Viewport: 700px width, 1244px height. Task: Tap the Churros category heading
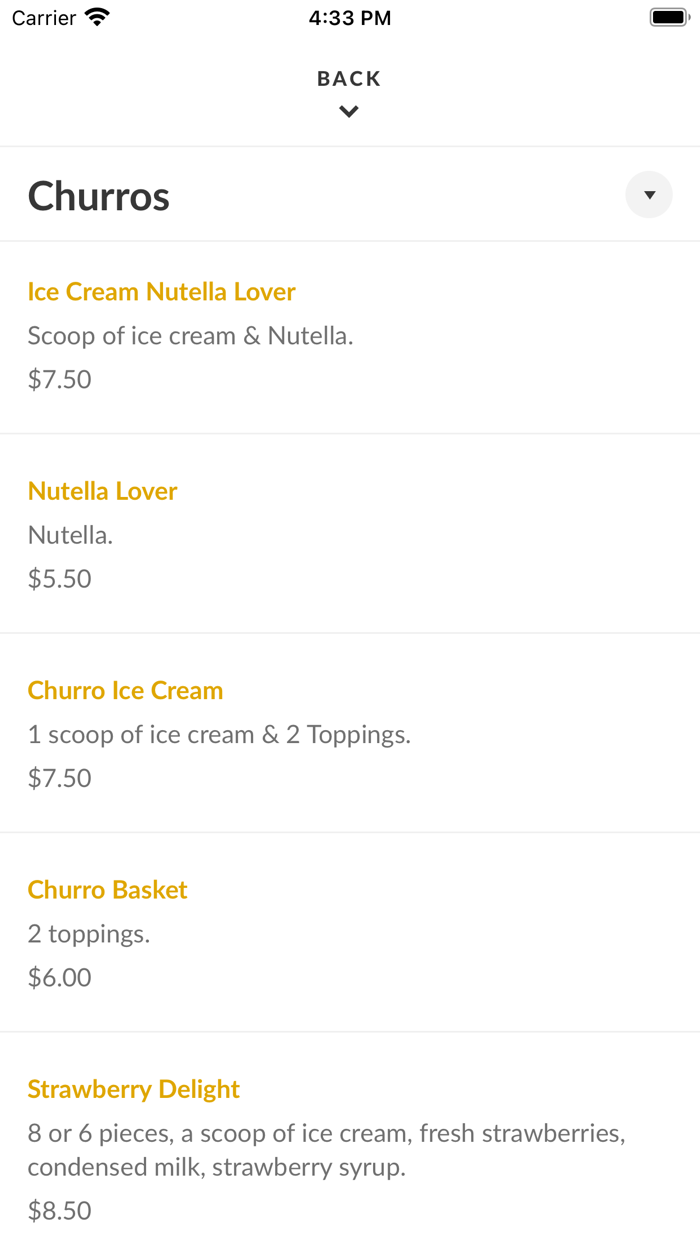pos(98,196)
